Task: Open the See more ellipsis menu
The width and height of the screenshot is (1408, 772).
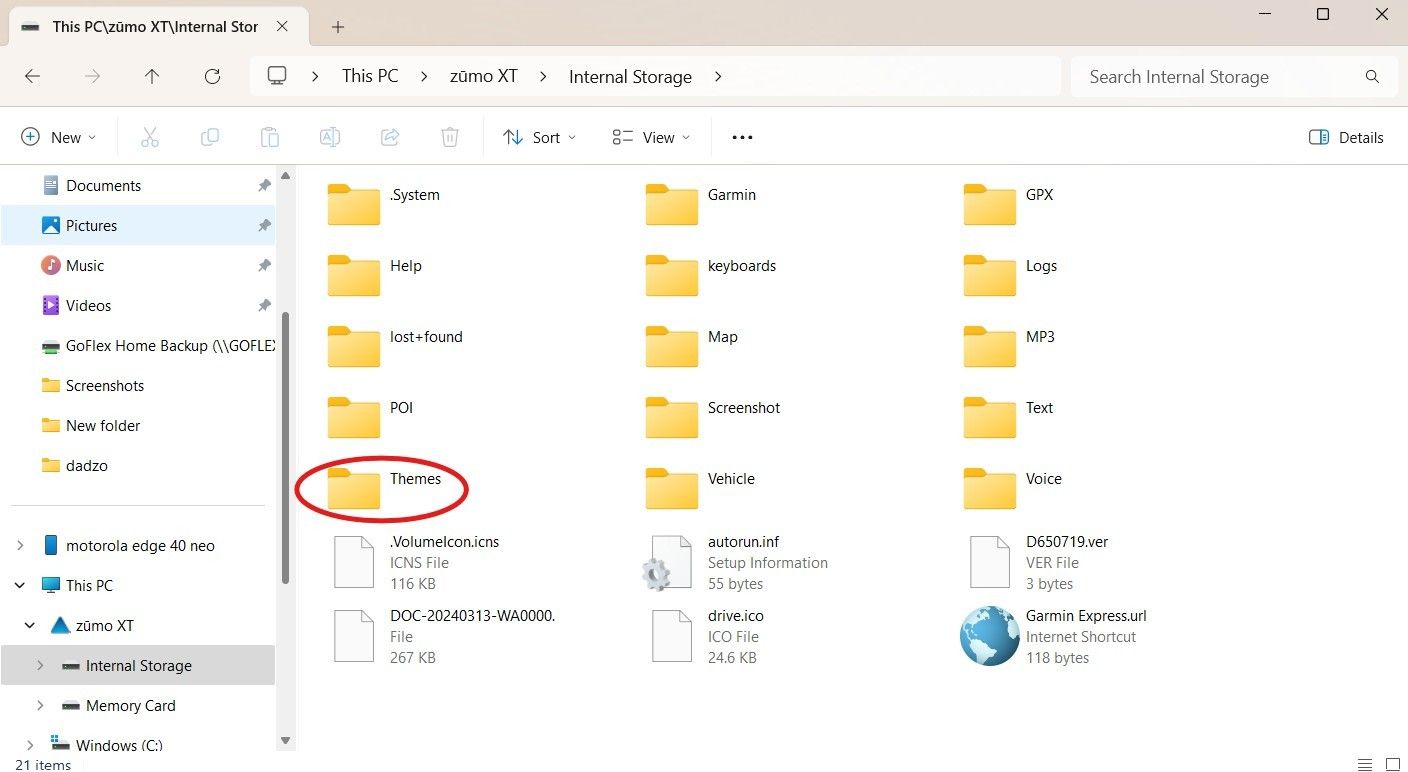Action: pos(742,137)
